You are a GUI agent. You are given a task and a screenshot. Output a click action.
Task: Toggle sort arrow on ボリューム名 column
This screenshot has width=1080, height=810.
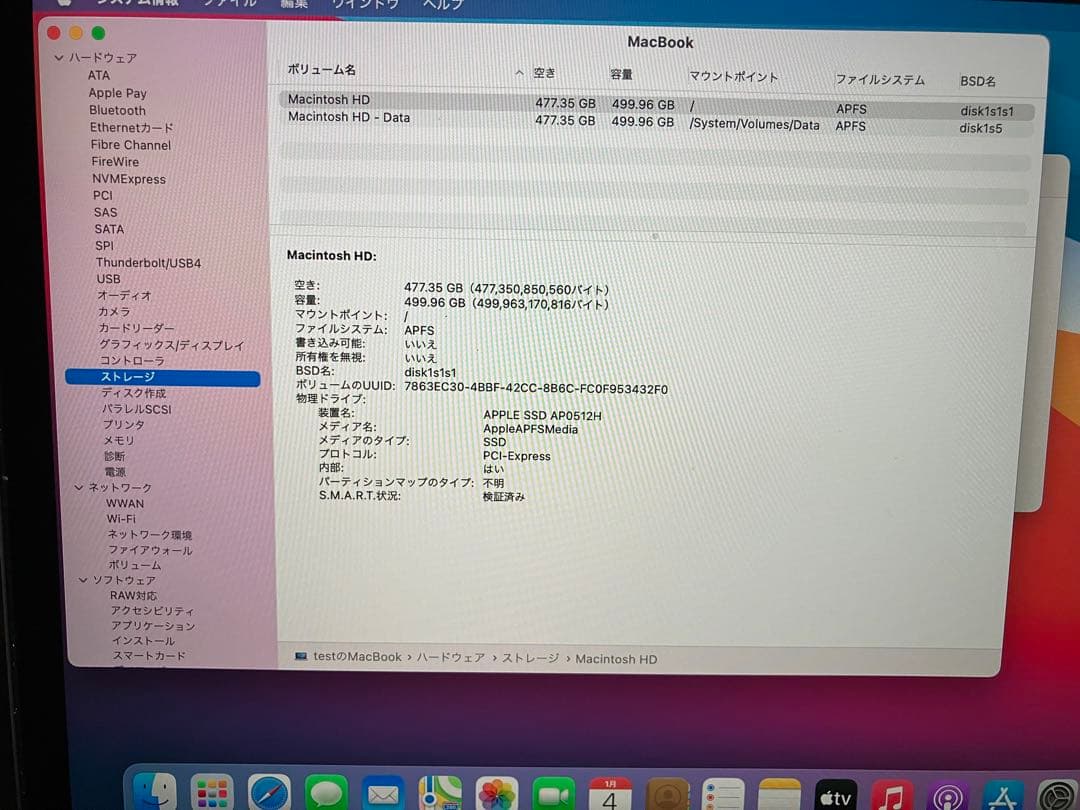(x=519, y=72)
